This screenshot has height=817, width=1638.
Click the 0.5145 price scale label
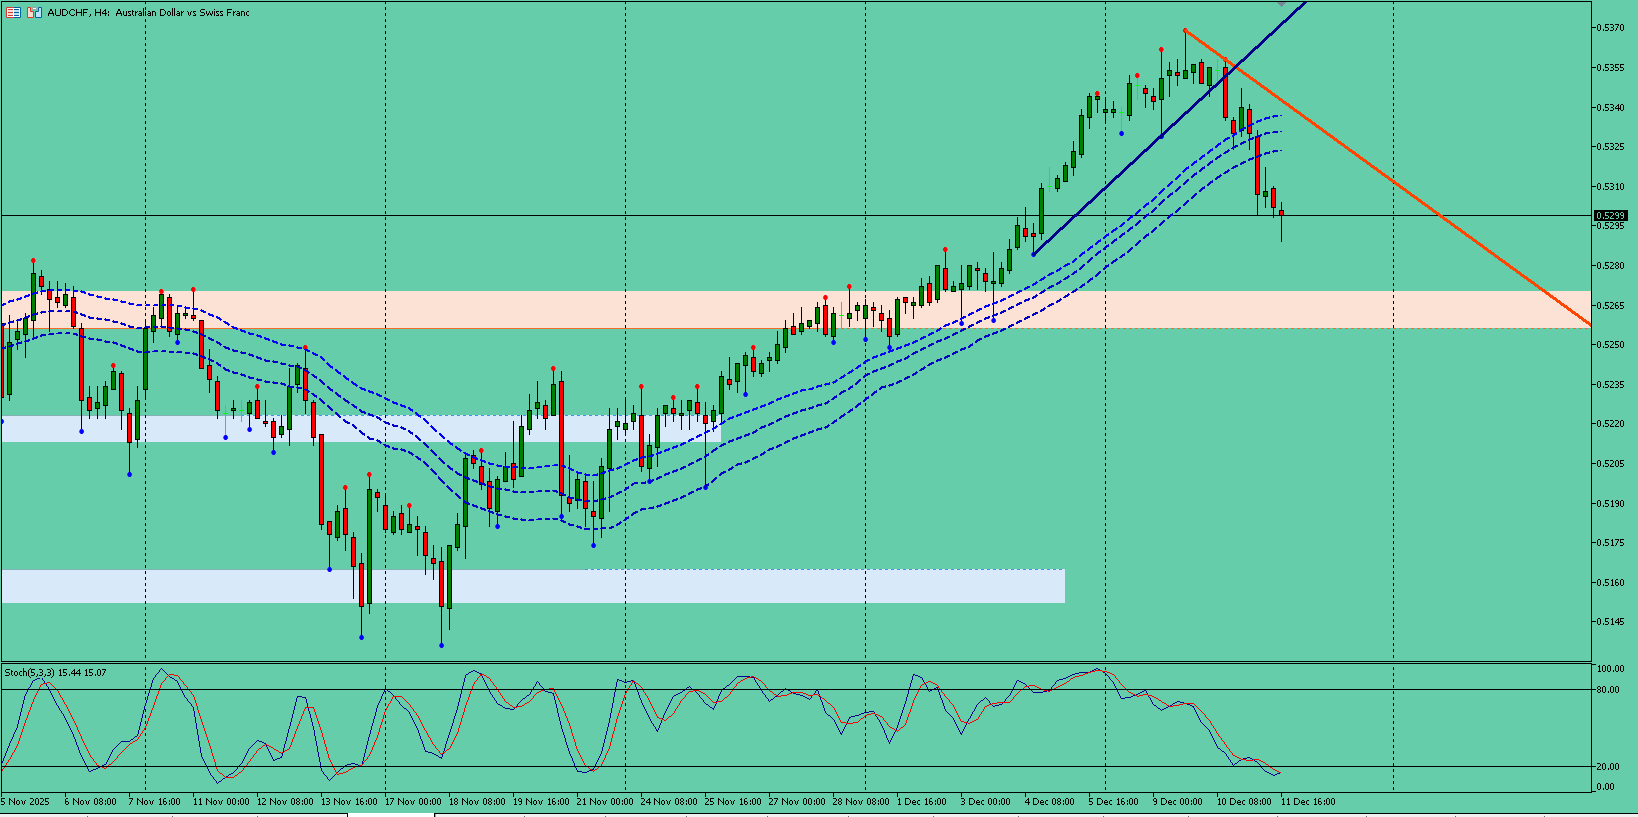1610,622
